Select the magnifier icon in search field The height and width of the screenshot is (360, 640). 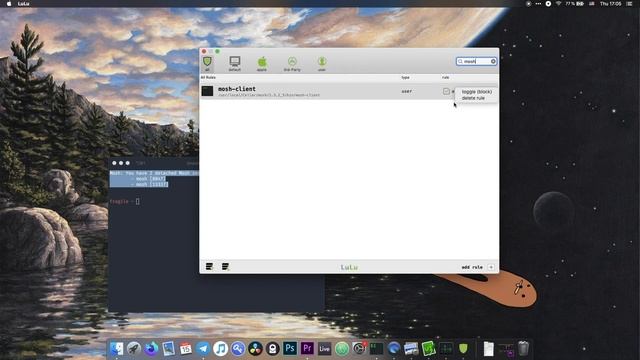[460, 61]
